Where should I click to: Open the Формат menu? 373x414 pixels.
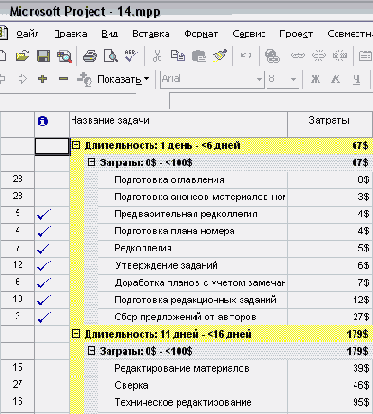pos(201,34)
